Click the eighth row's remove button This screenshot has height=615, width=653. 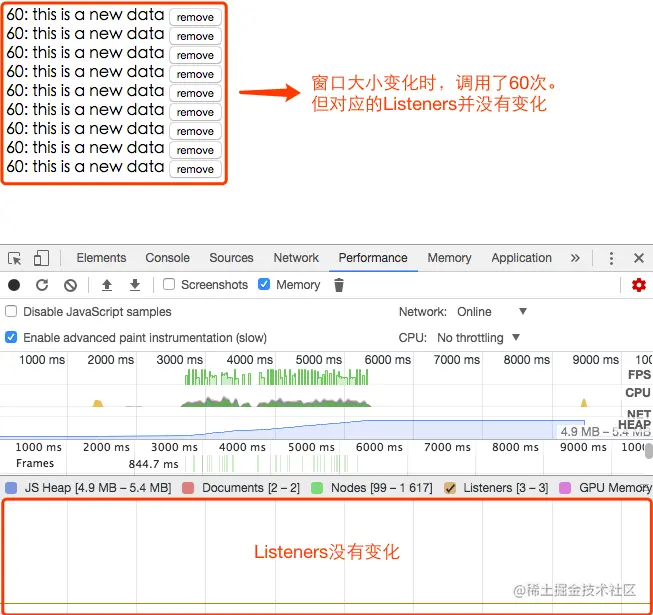pos(195,150)
